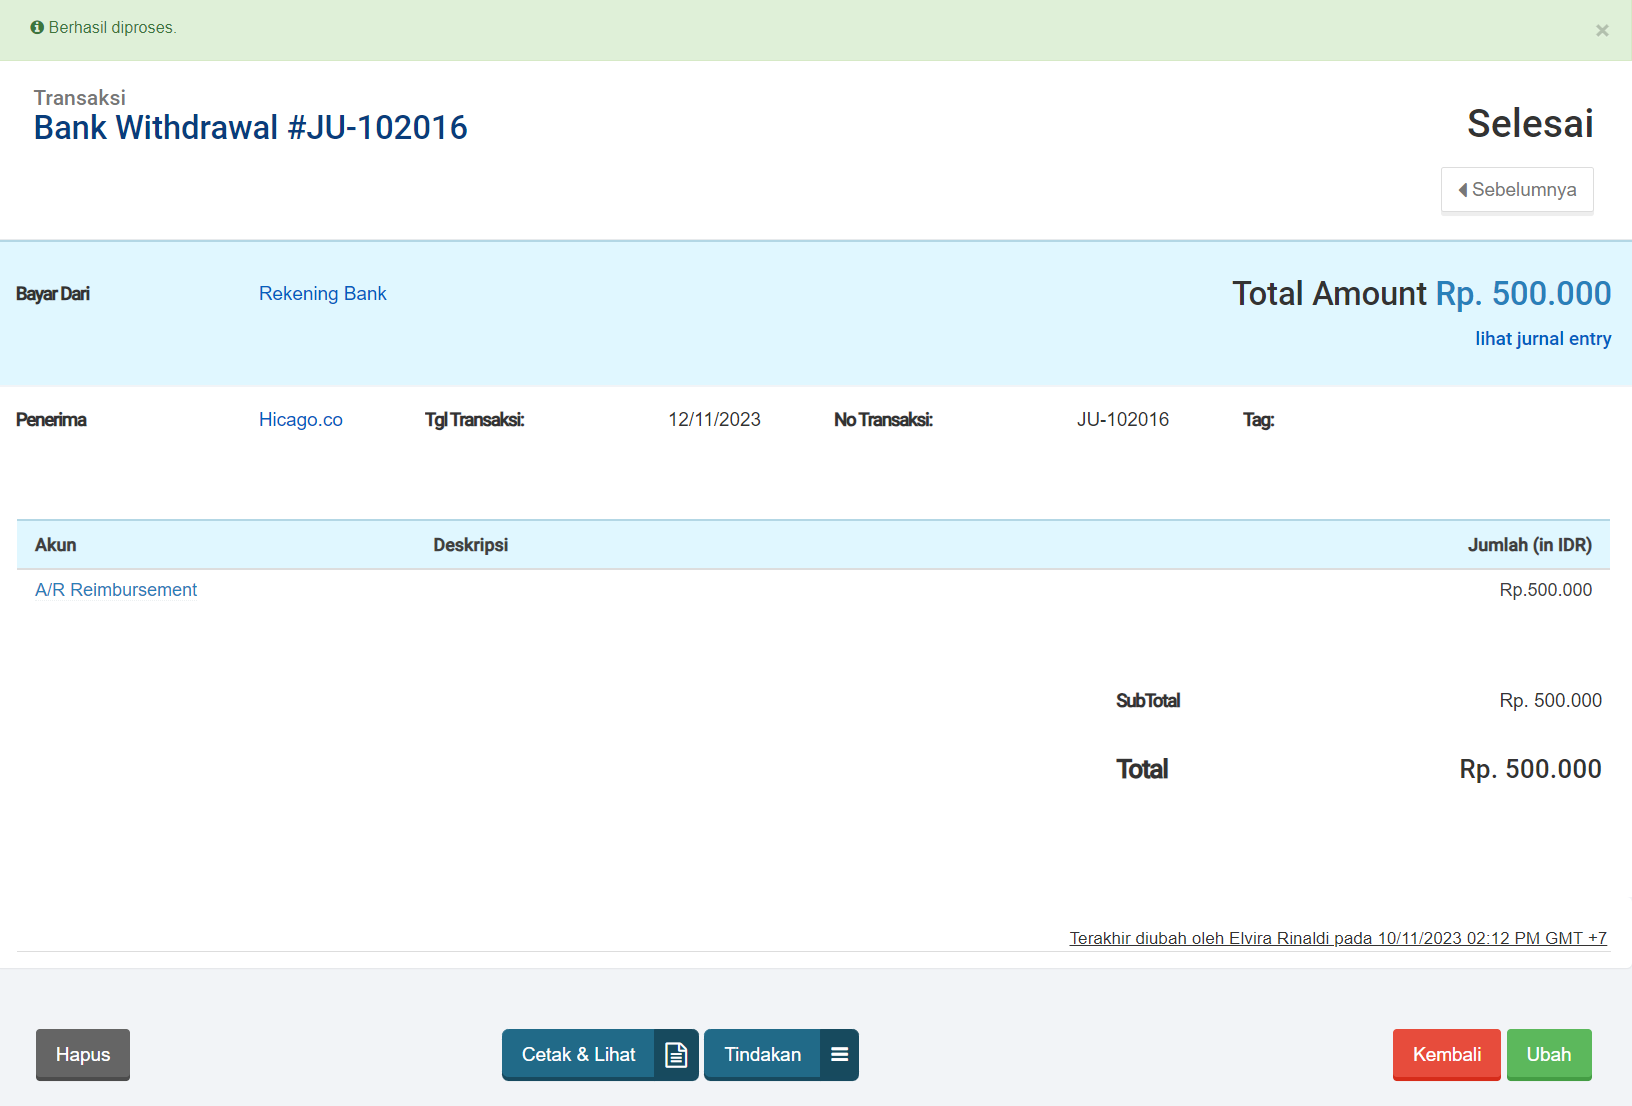Click the left caret on Sebelumnya
1632x1106 pixels.
[x=1463, y=190]
